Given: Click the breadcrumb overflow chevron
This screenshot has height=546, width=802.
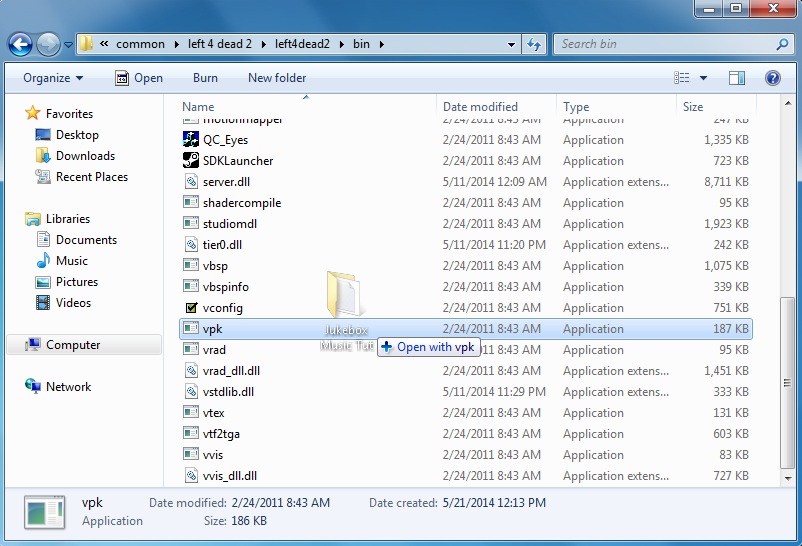Looking at the screenshot, I should (104, 44).
